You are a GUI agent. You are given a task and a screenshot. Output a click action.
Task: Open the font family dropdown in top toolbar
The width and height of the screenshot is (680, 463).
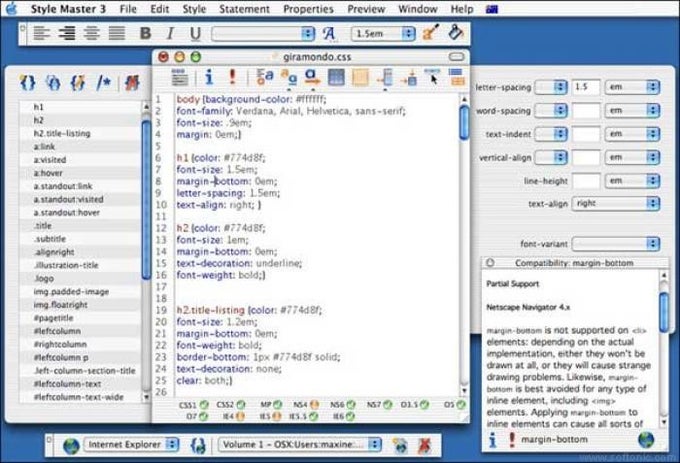coord(263,33)
